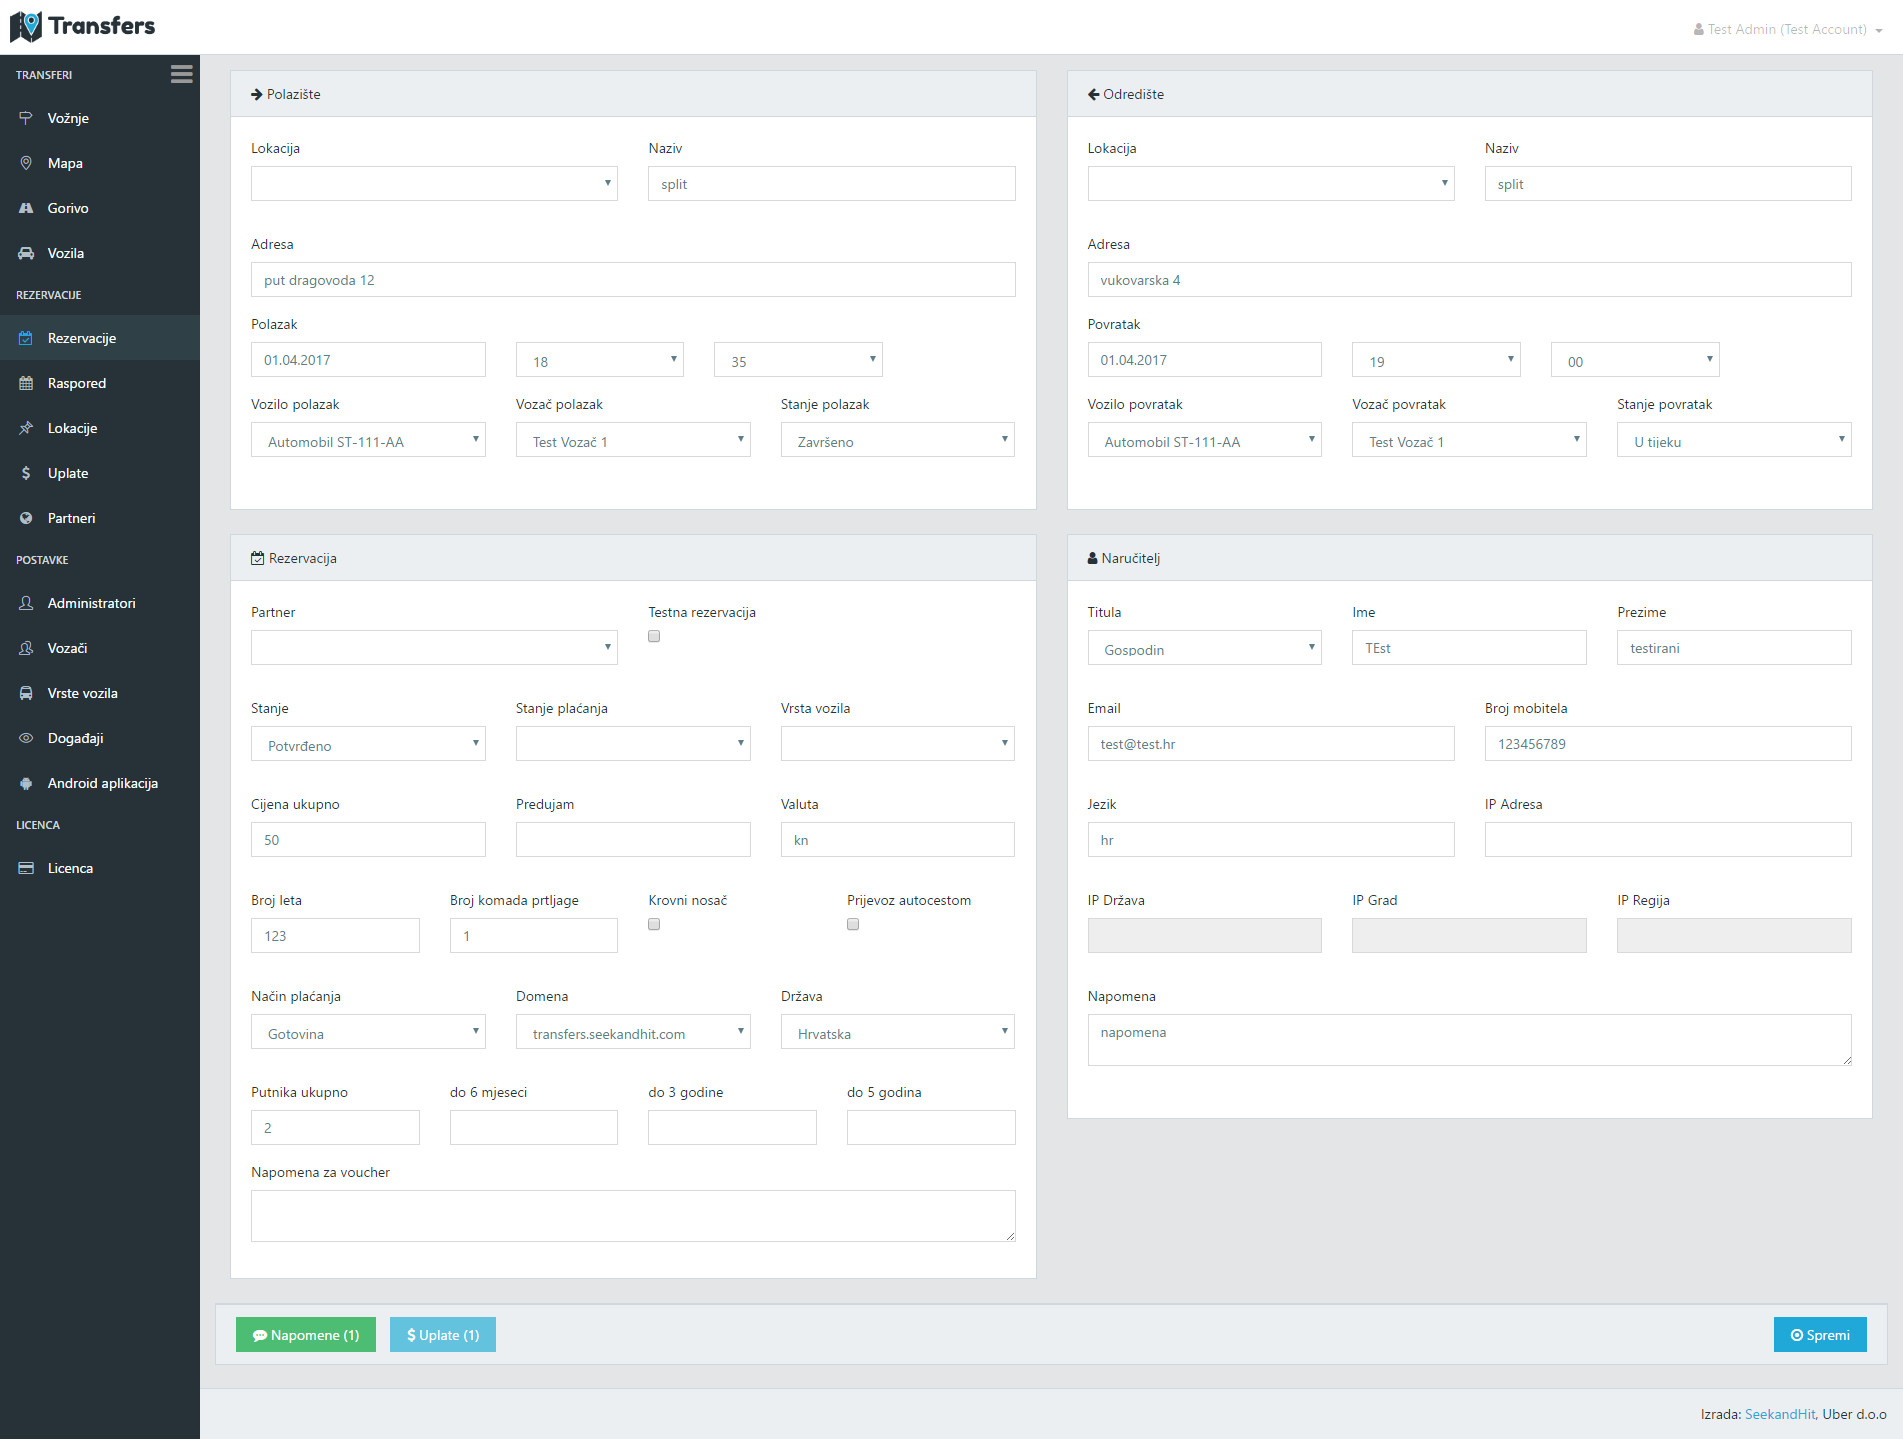This screenshot has width=1903, height=1439.
Task: Click the Cijena ukupno input field
Action: point(368,840)
